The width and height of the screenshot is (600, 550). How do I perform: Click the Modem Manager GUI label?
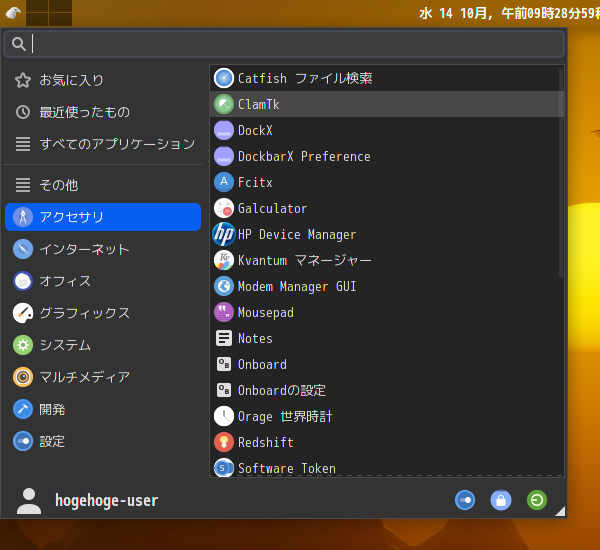[297, 287]
